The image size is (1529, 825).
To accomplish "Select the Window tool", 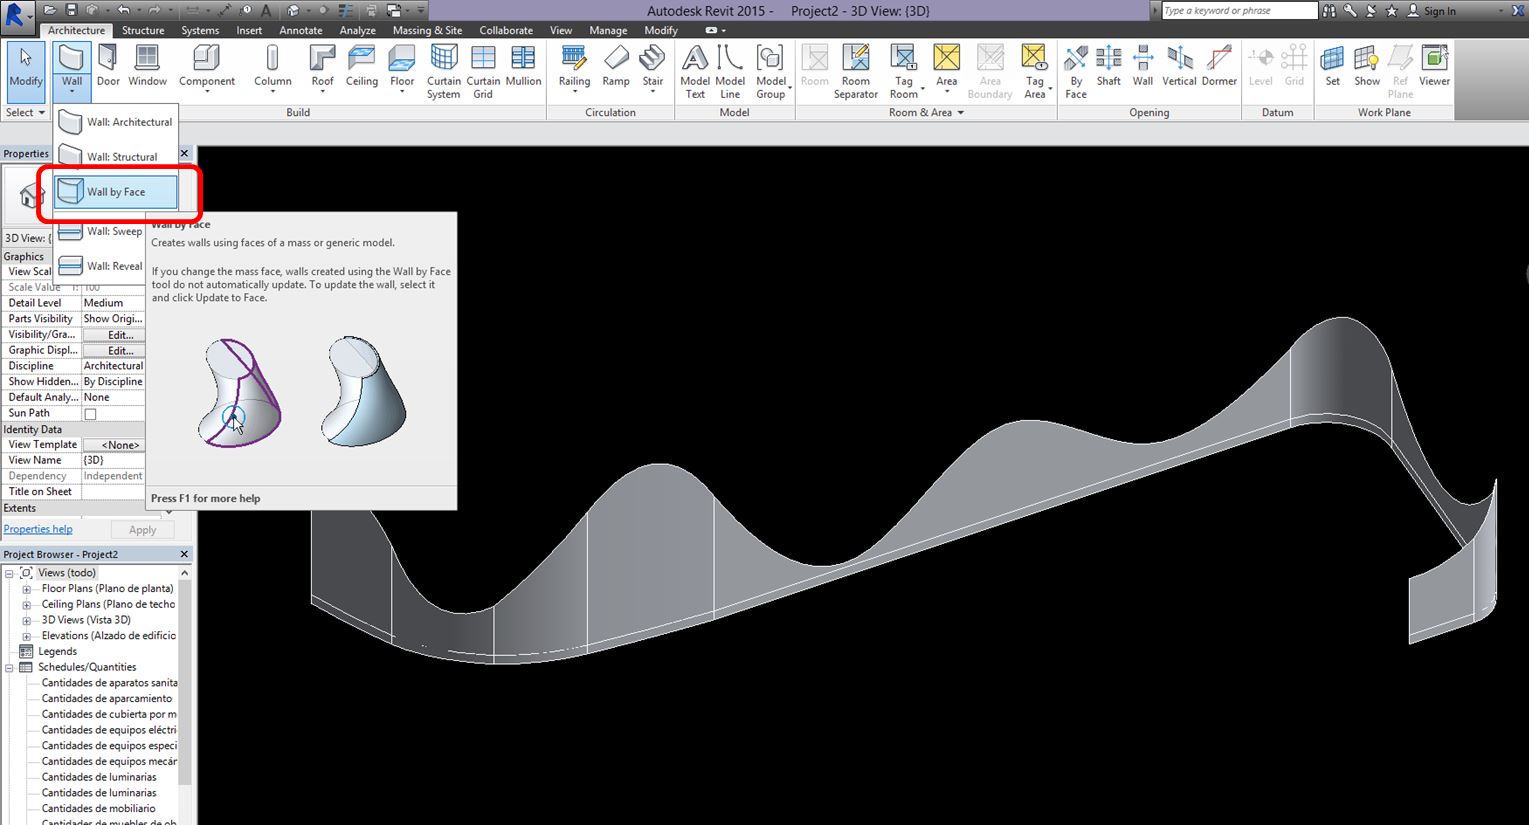I will [x=147, y=68].
